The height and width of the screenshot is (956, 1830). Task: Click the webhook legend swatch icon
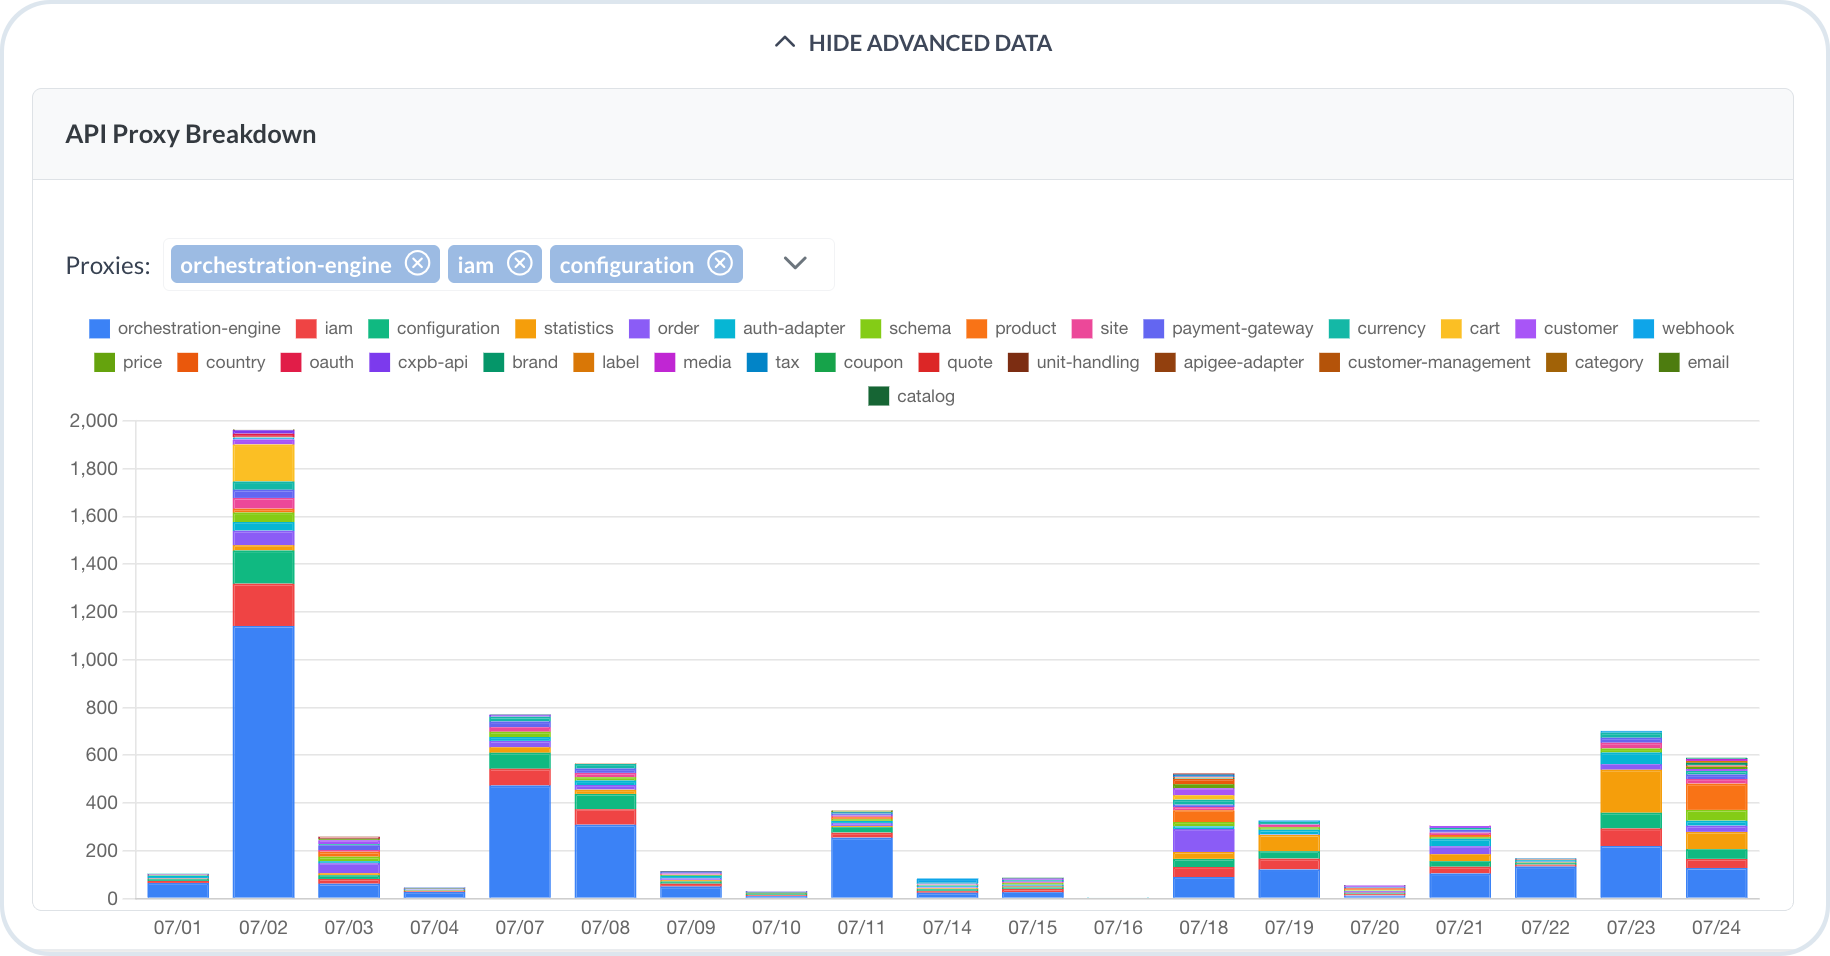(1643, 328)
